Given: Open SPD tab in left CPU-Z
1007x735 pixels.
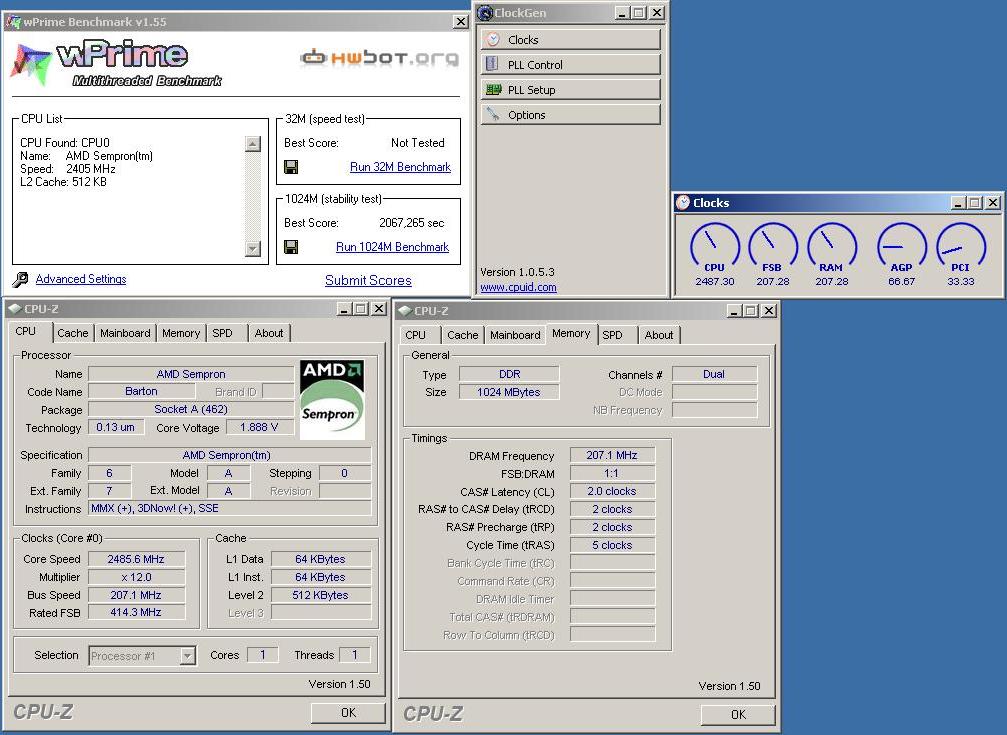Looking at the screenshot, I should click(222, 333).
